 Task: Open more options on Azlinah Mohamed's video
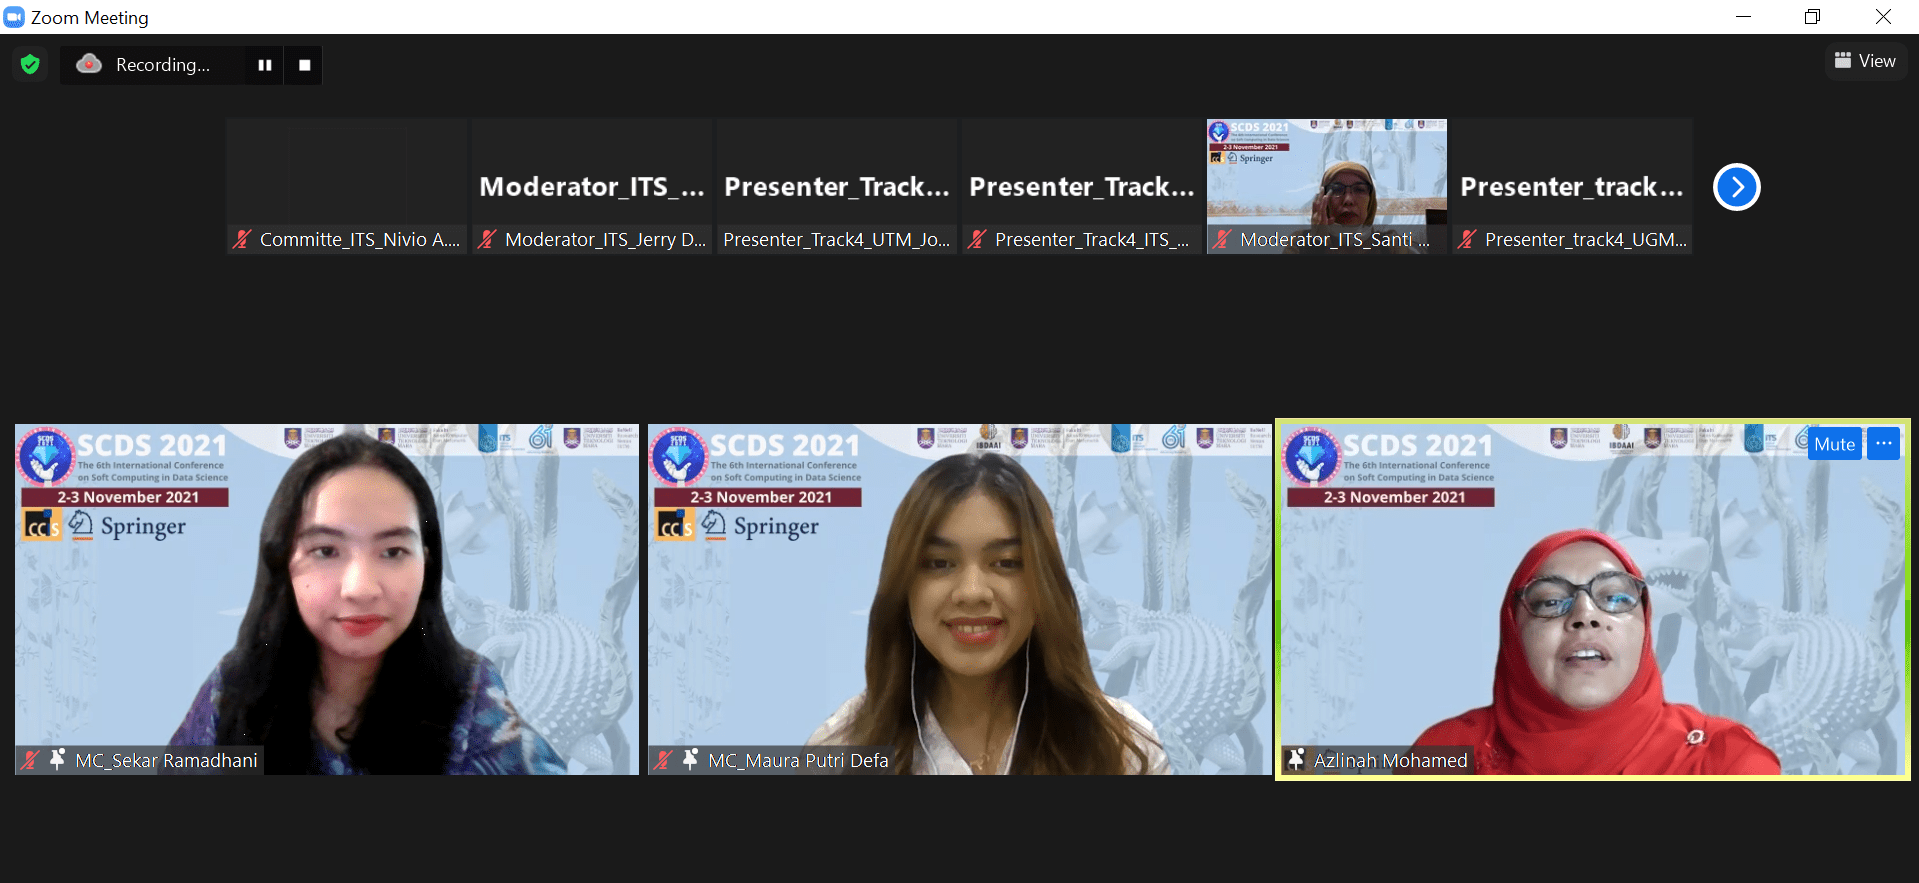(1883, 443)
